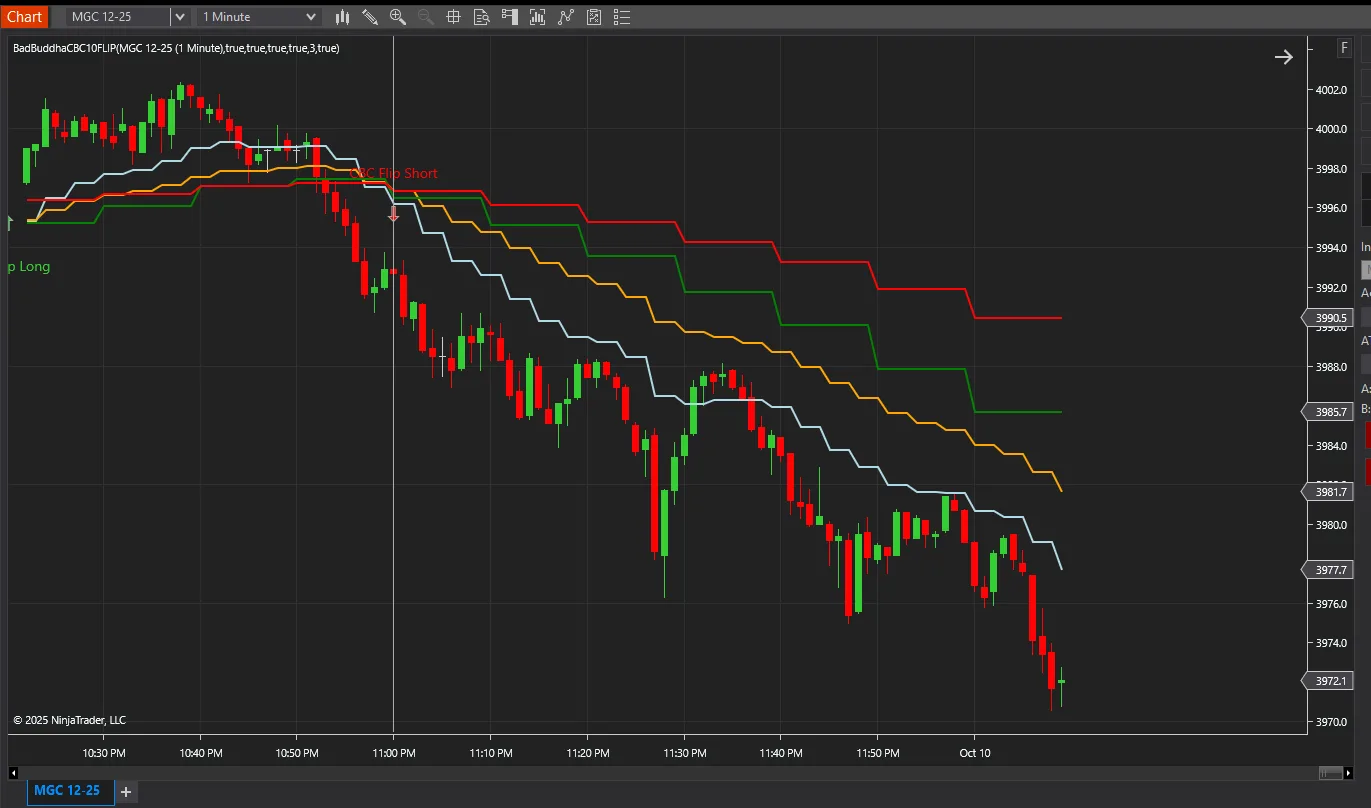Select the crosshair cursor icon
The height and width of the screenshot is (808, 1371).
(453, 16)
